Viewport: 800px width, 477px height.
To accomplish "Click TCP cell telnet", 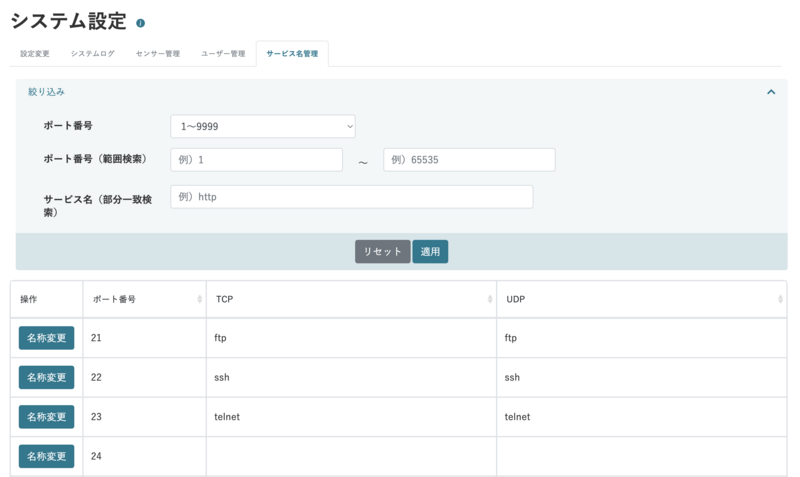I will tap(352, 417).
